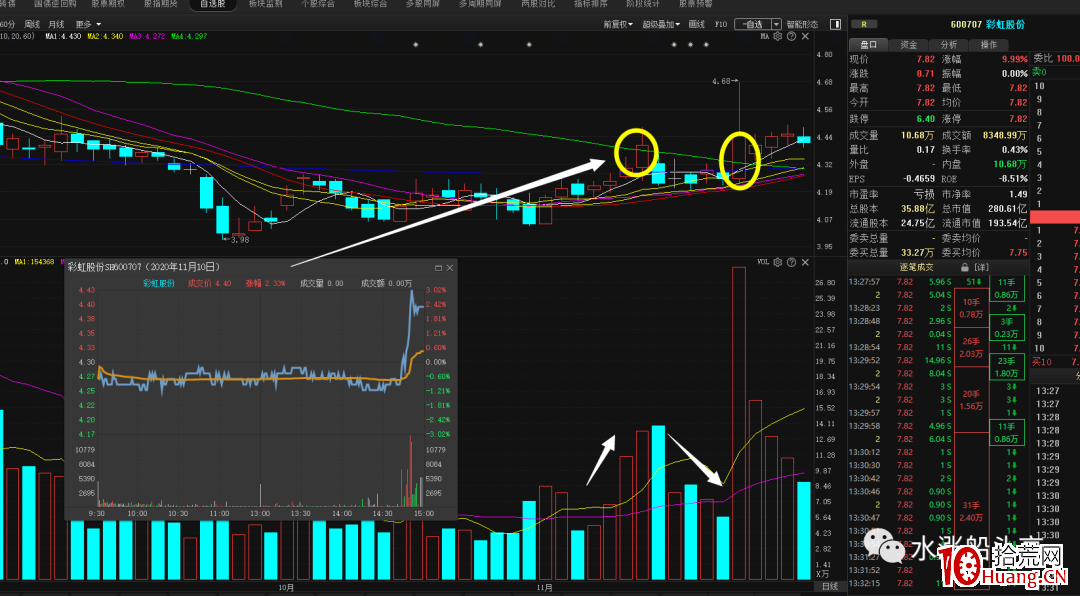Screen dimensions: 1080x596
Task: Click the yellow R badge
Action: [863, 24]
